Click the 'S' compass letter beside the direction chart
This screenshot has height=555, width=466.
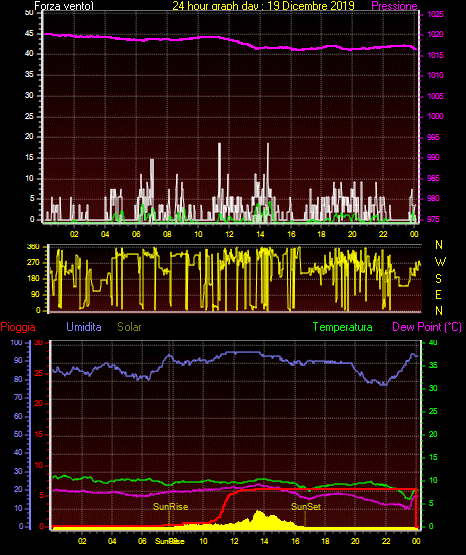point(438,279)
